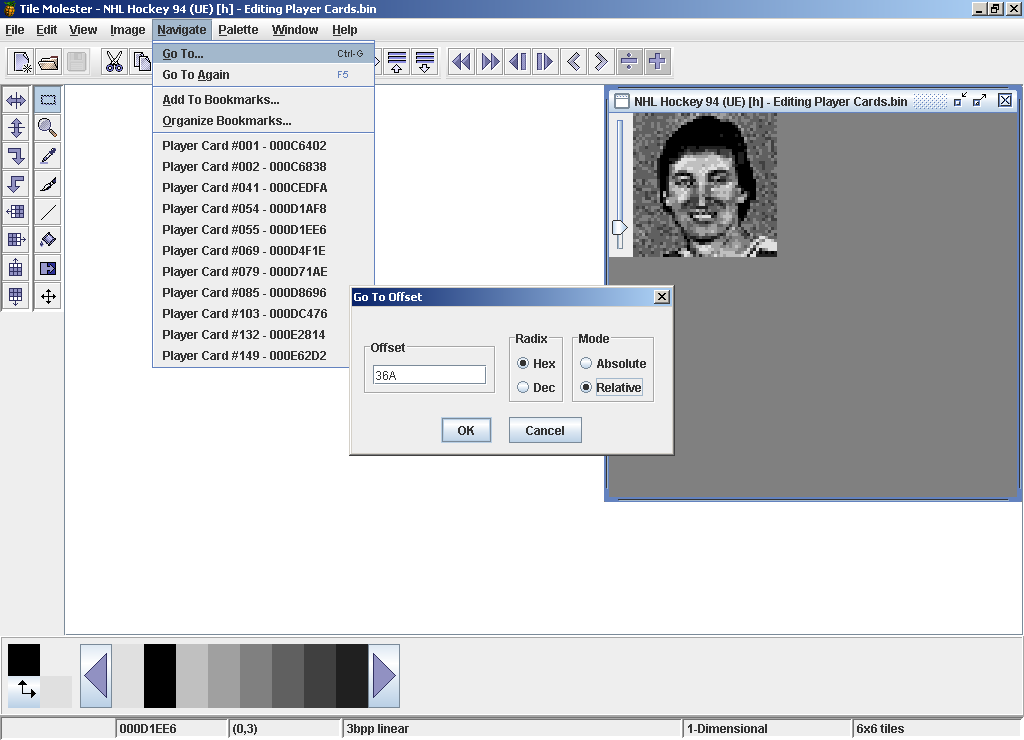This screenshot has height=740, width=1024.
Task: Select the Hex radix option
Action: tap(523, 364)
